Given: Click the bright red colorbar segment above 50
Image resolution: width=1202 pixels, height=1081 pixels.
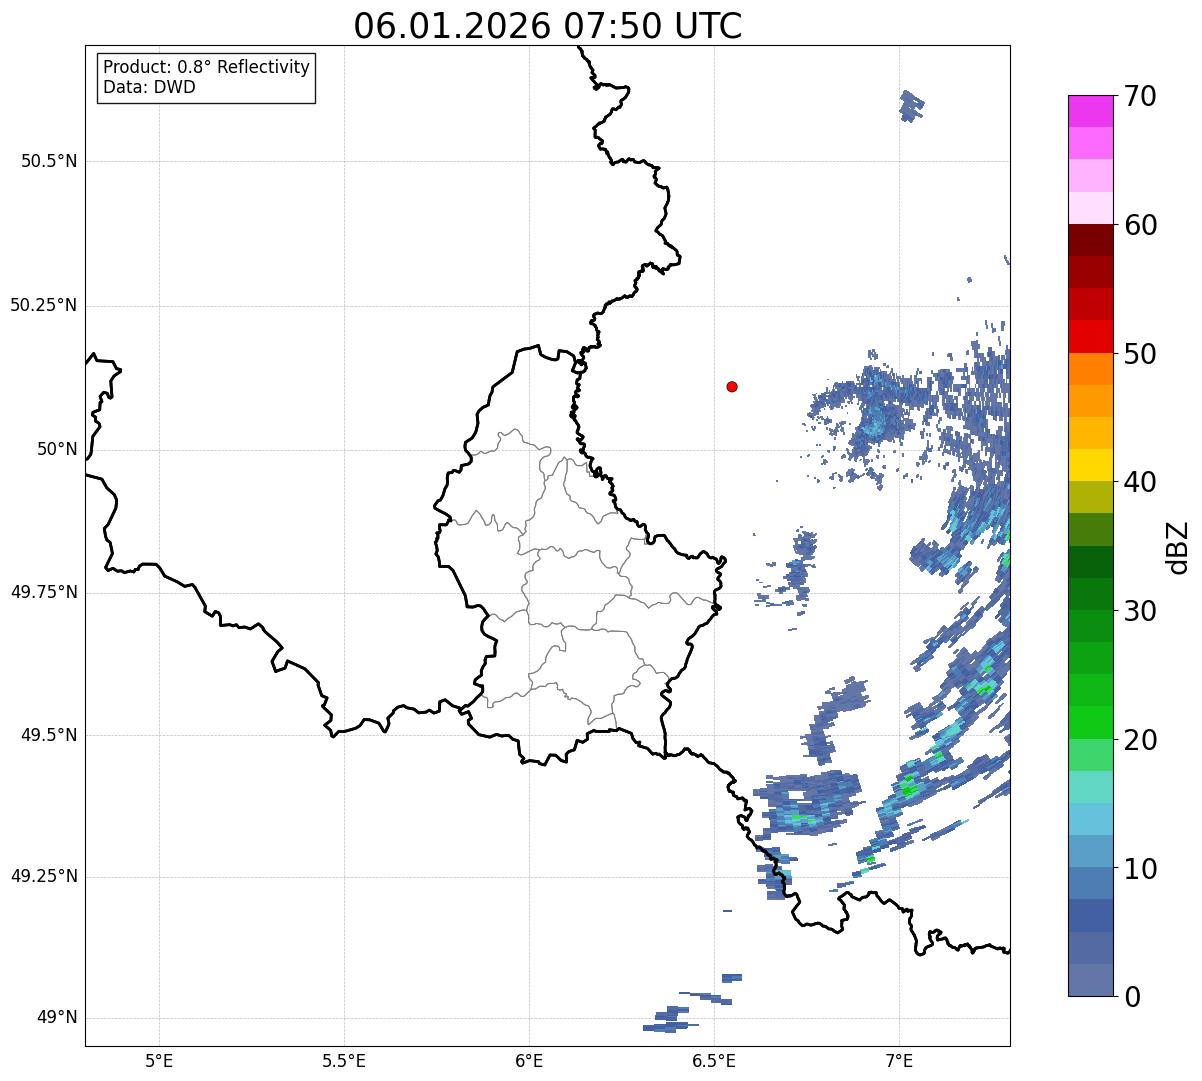Looking at the screenshot, I should (1090, 337).
